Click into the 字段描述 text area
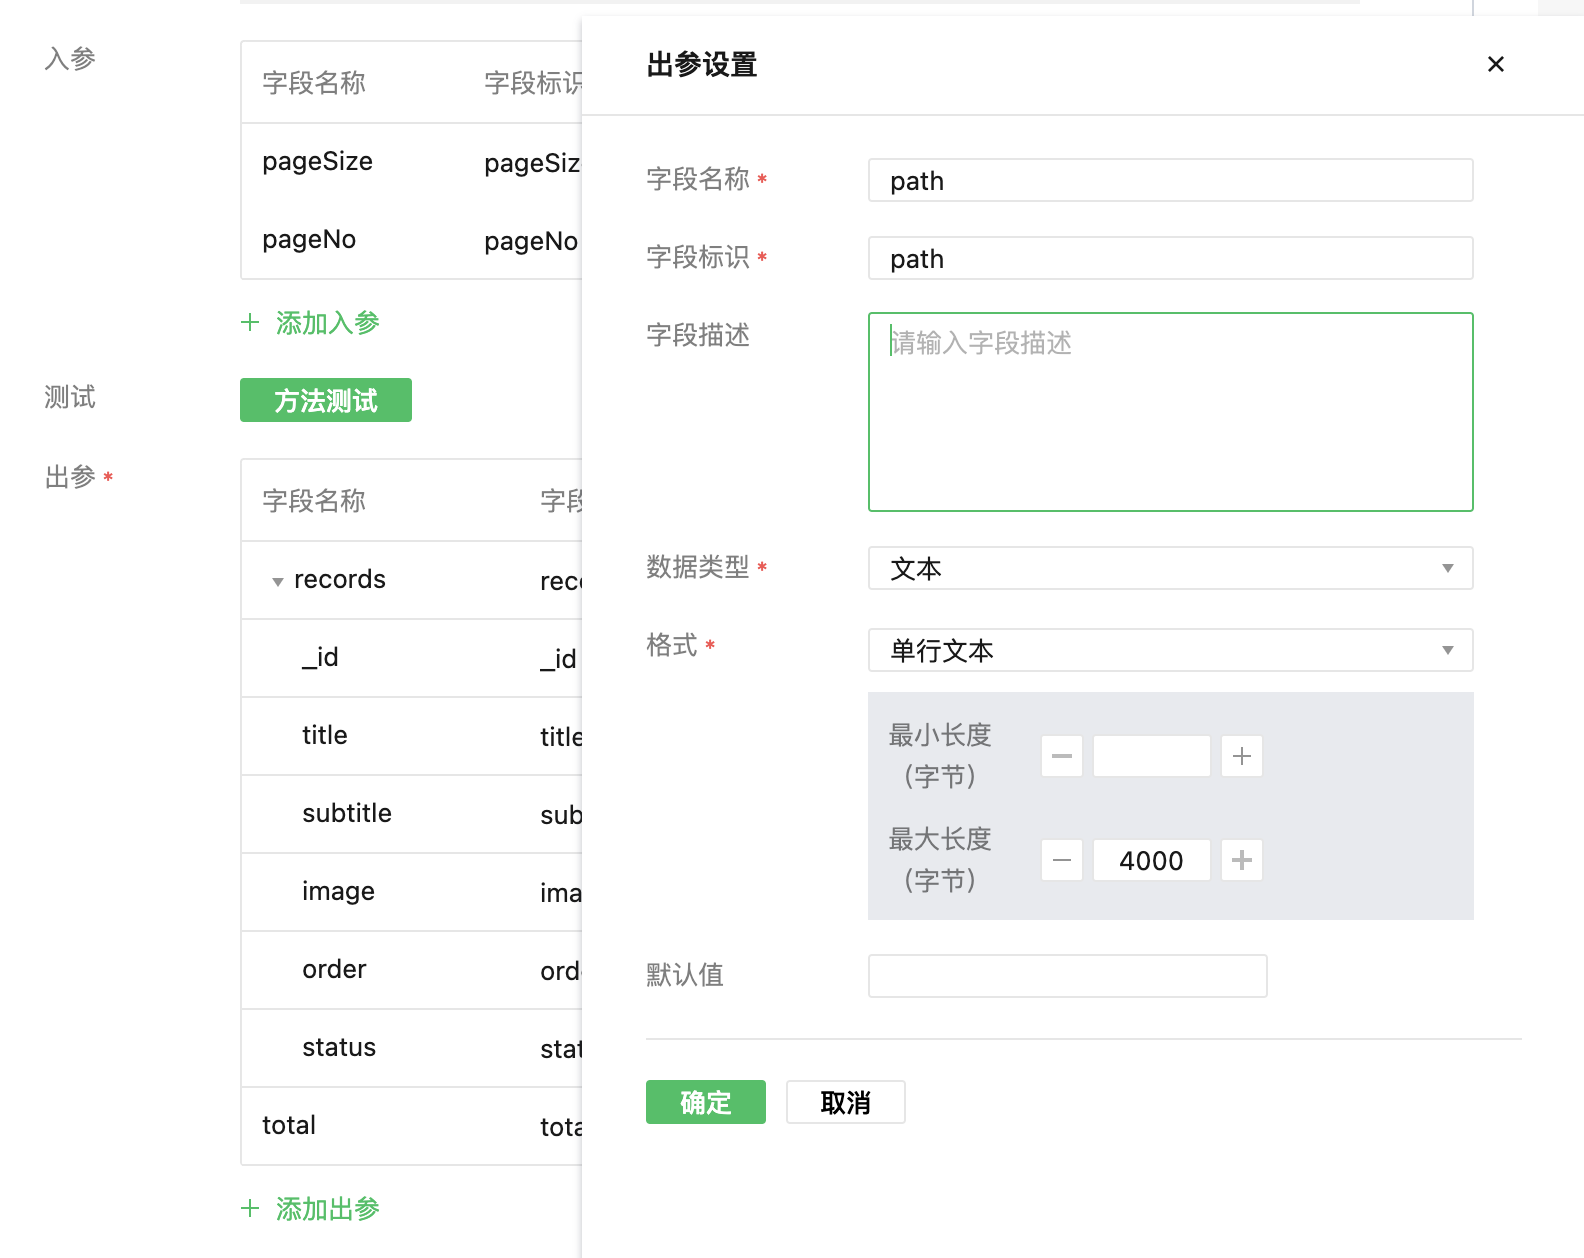Screen dimensions: 1584x1258 1170,412
